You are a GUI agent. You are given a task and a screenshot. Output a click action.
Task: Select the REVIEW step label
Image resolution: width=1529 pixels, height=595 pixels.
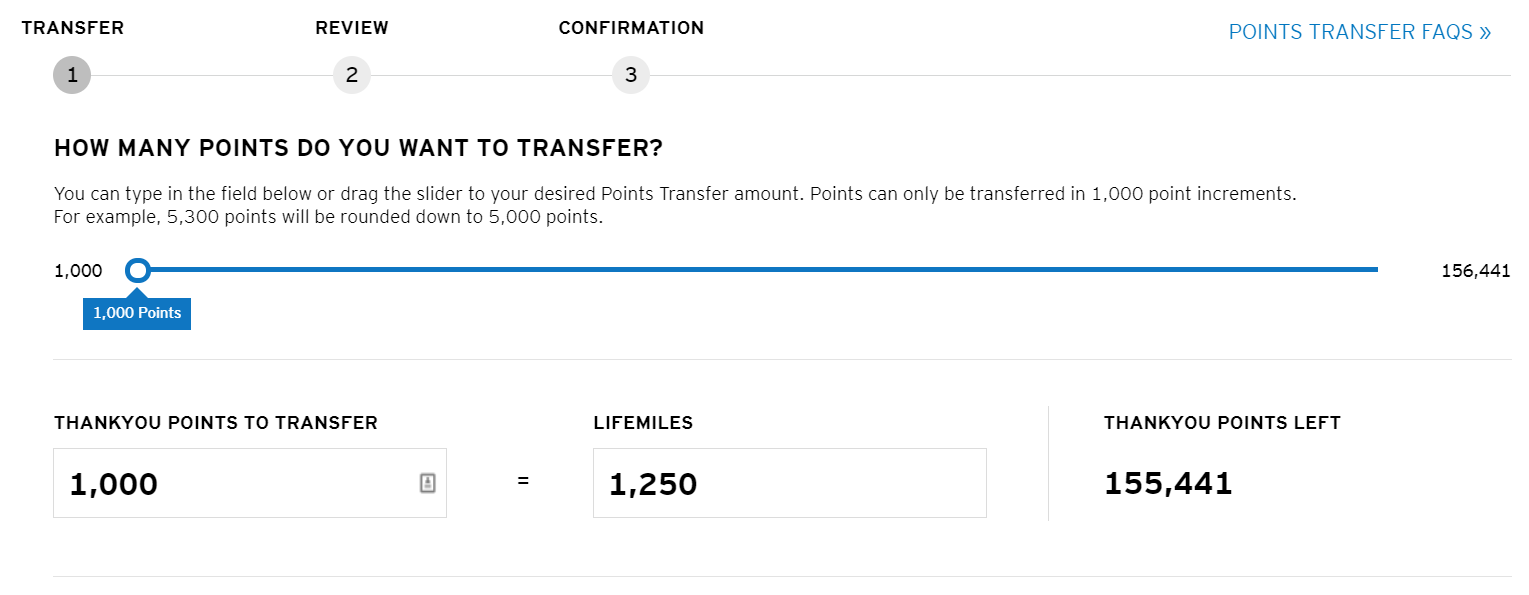point(352,28)
